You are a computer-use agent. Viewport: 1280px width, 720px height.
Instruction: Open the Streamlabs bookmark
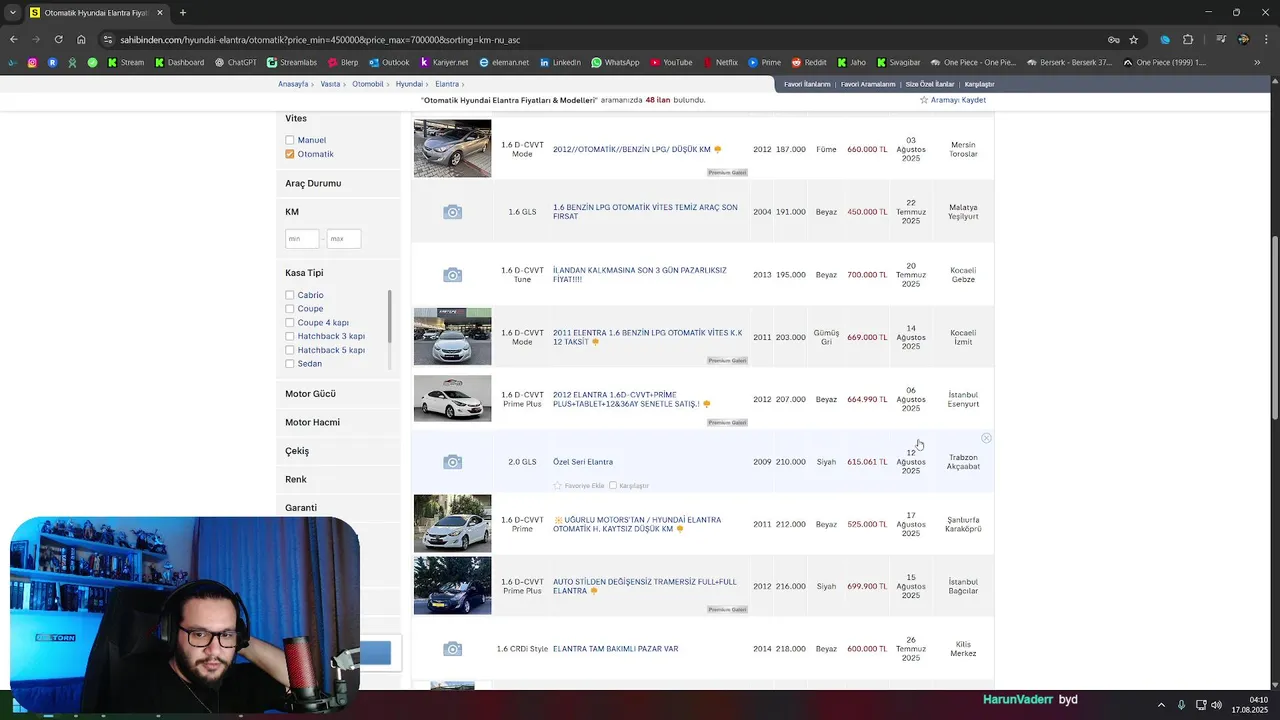[x=292, y=62]
